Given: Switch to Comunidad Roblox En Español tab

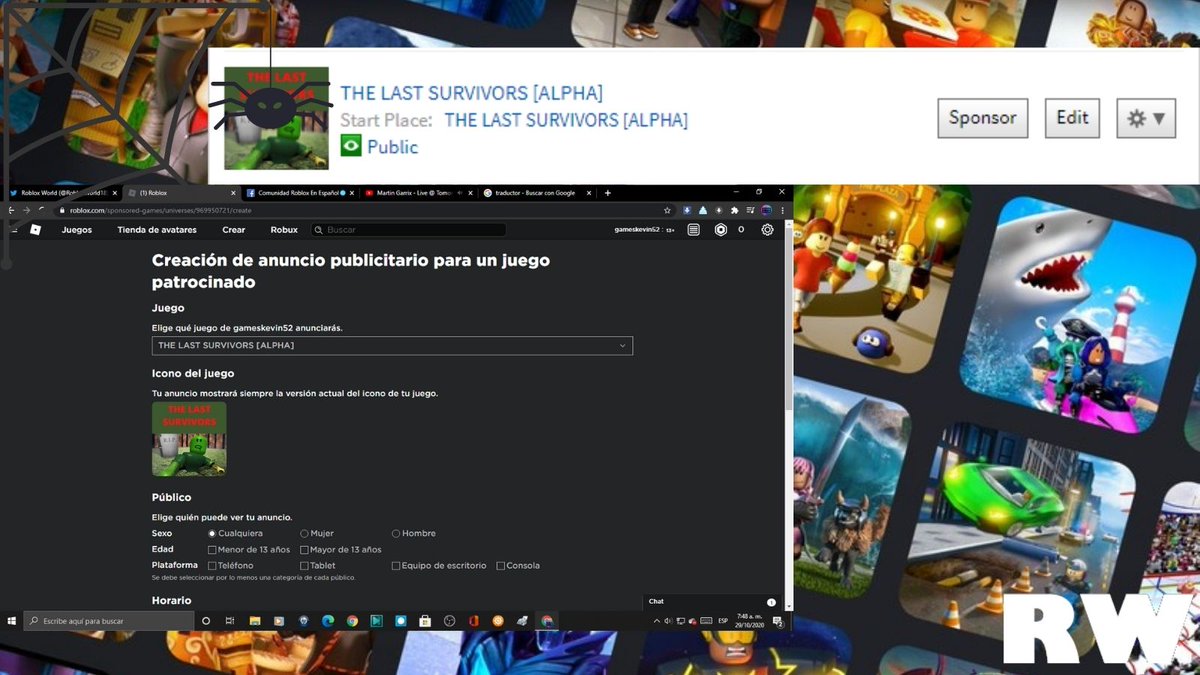Looking at the screenshot, I should point(298,192).
